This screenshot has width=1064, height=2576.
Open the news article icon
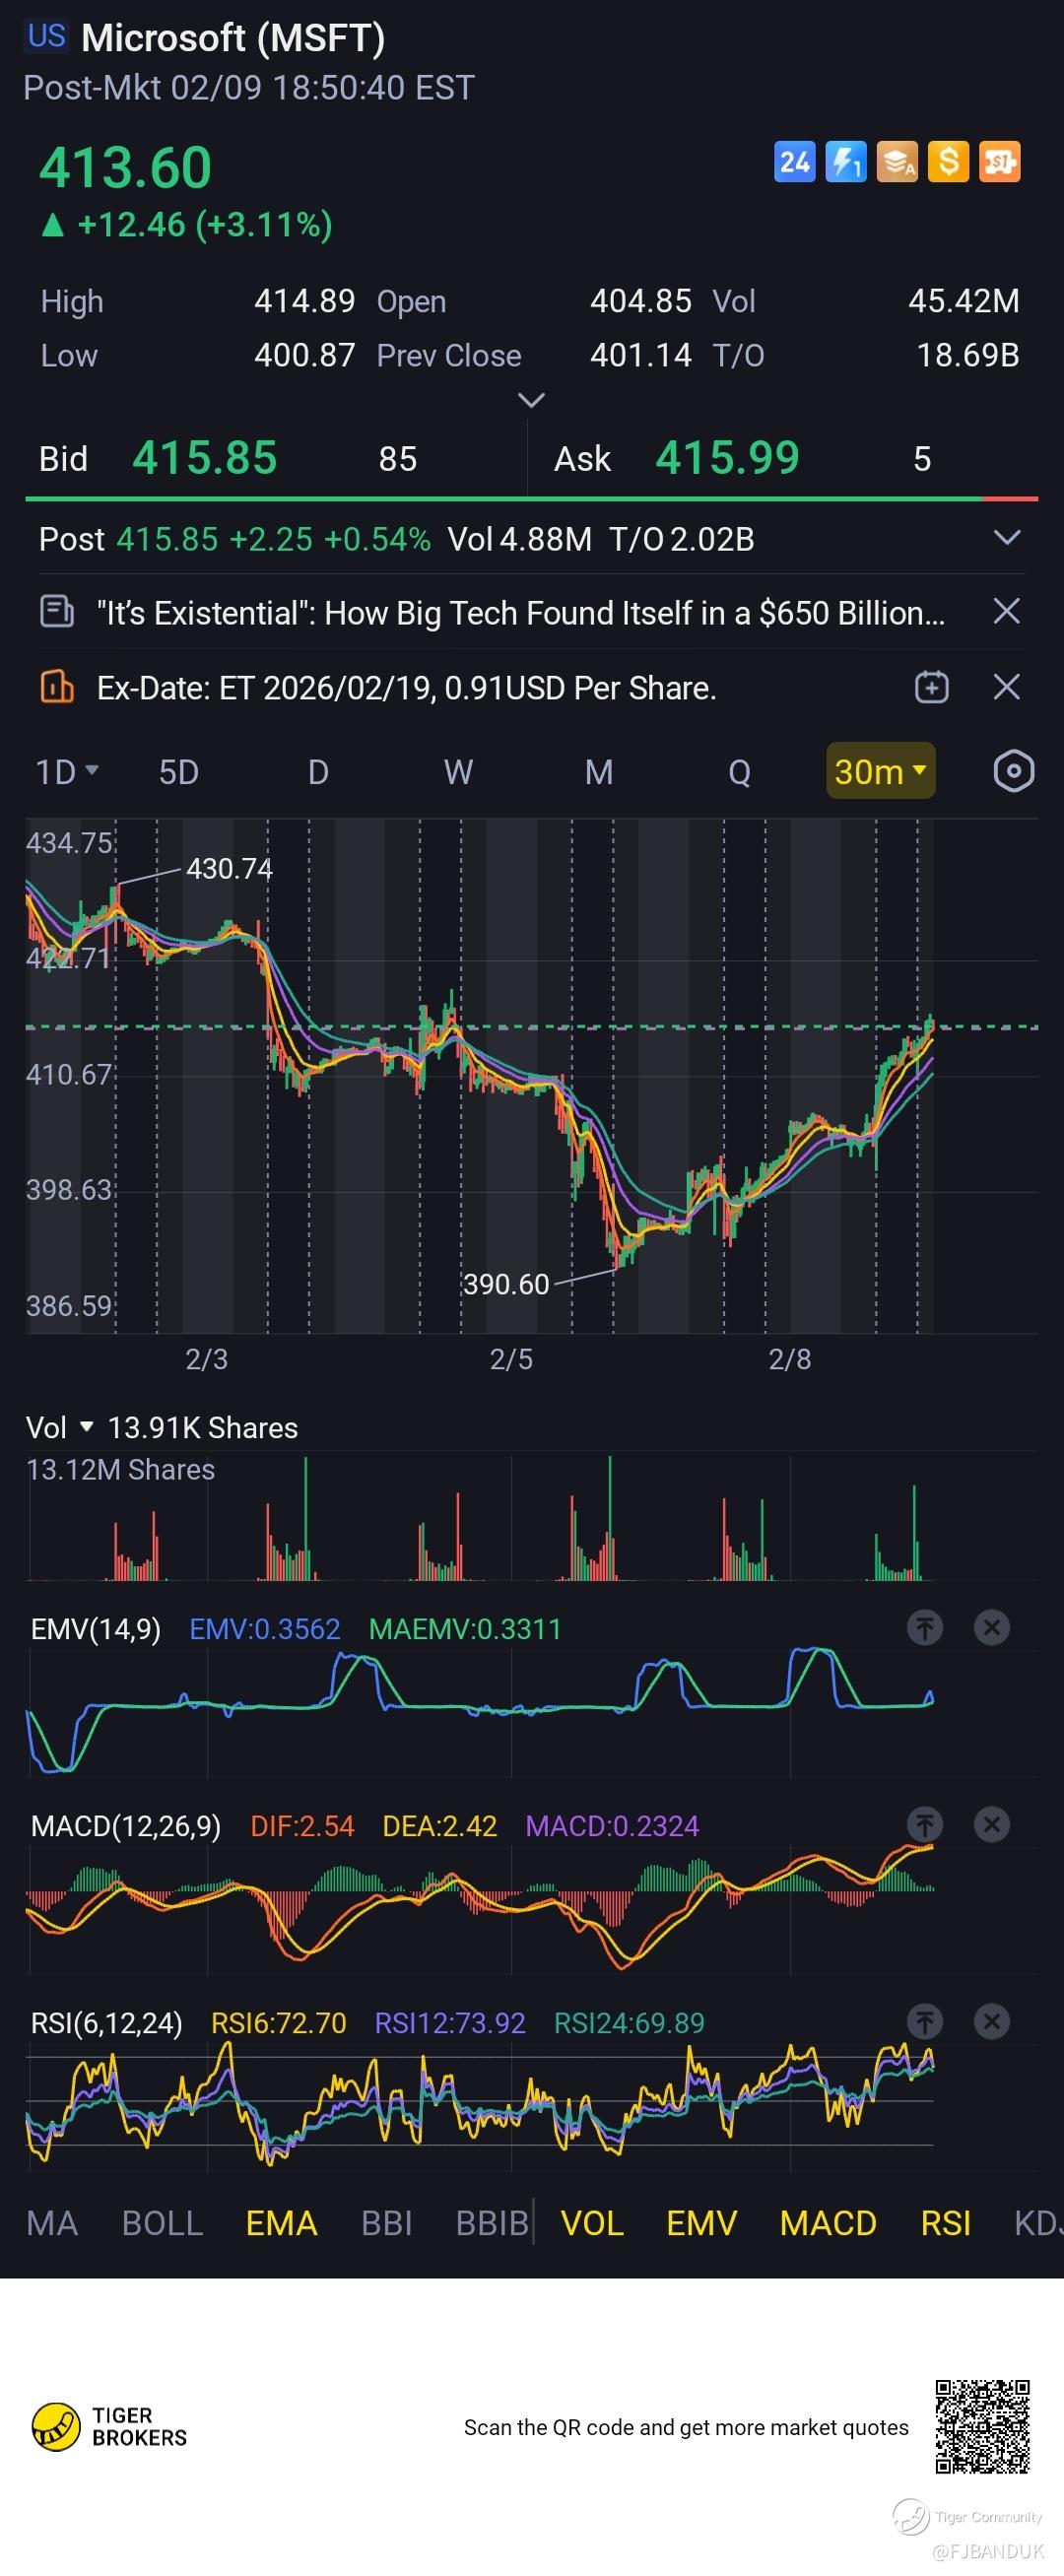point(56,611)
